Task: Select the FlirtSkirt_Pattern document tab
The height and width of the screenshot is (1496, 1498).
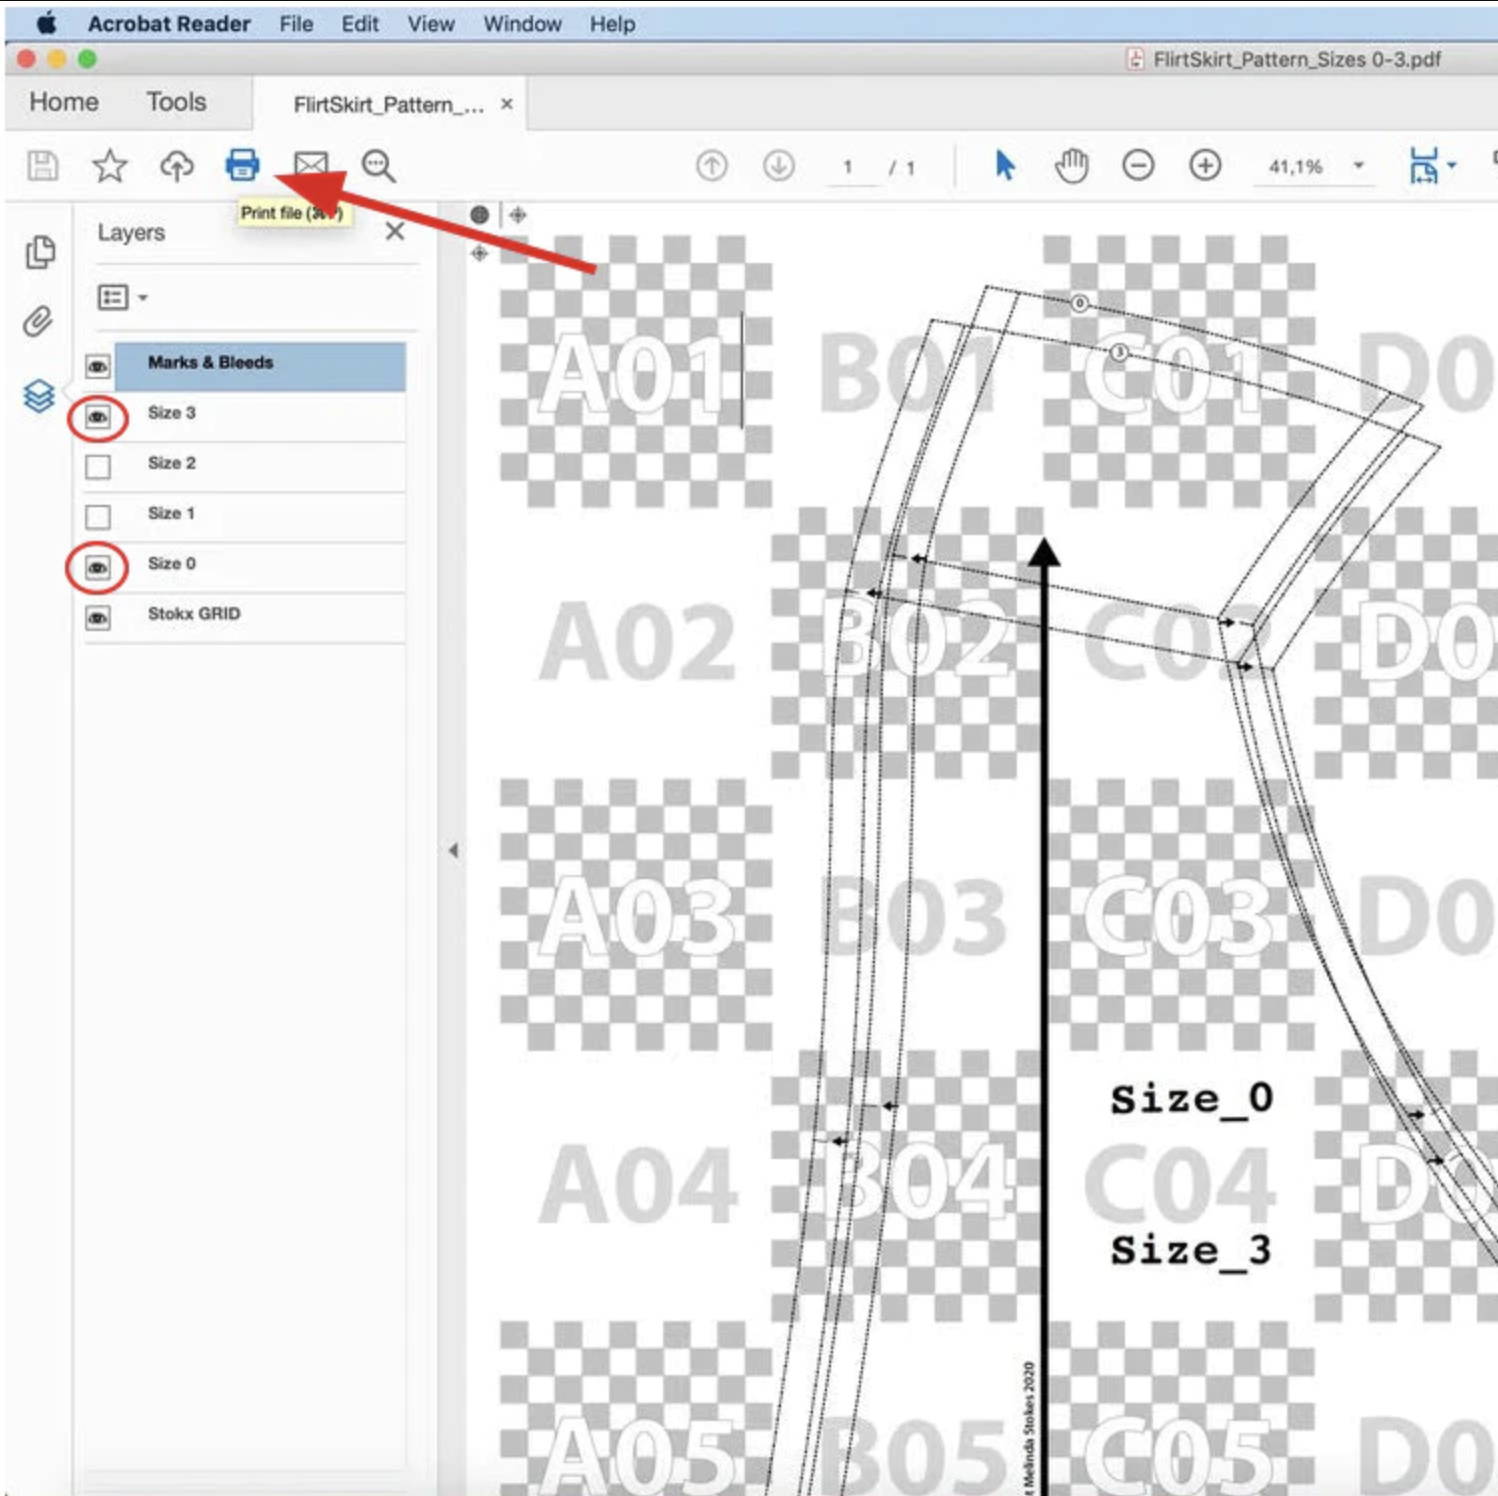Action: pos(388,104)
